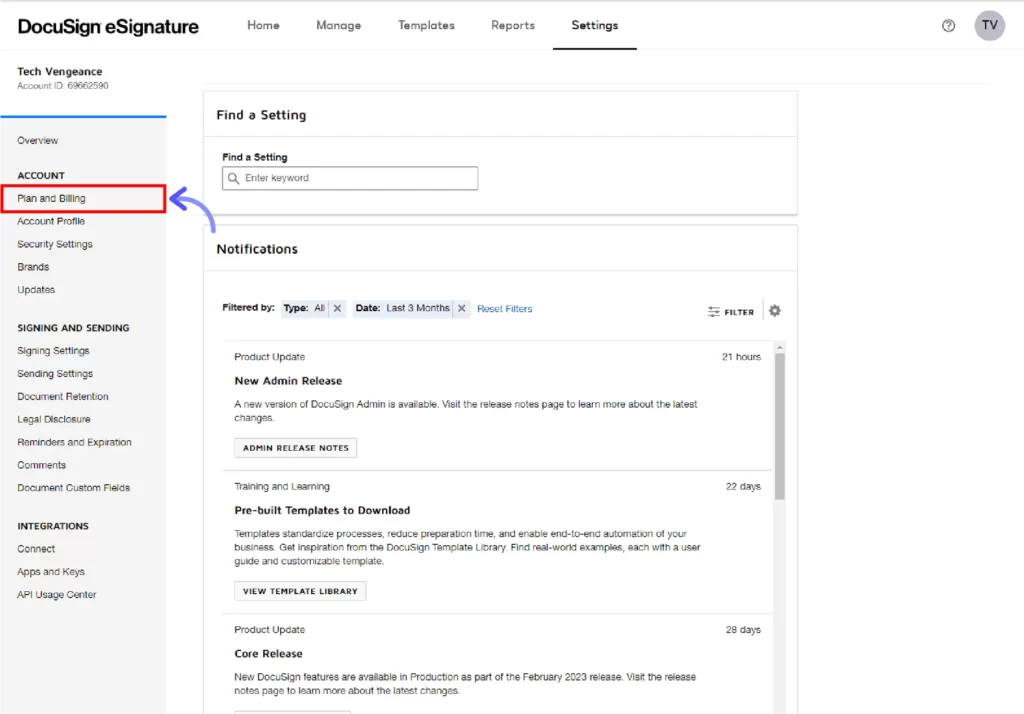The image size is (1024, 714).
Task: Open Signing Settings
Action: click(x=53, y=351)
